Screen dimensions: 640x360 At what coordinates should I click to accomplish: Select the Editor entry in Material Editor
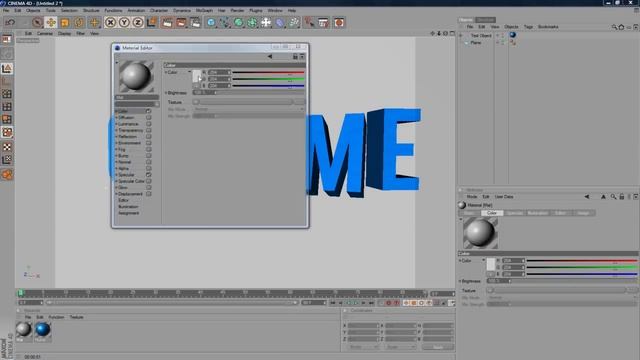click(x=123, y=200)
